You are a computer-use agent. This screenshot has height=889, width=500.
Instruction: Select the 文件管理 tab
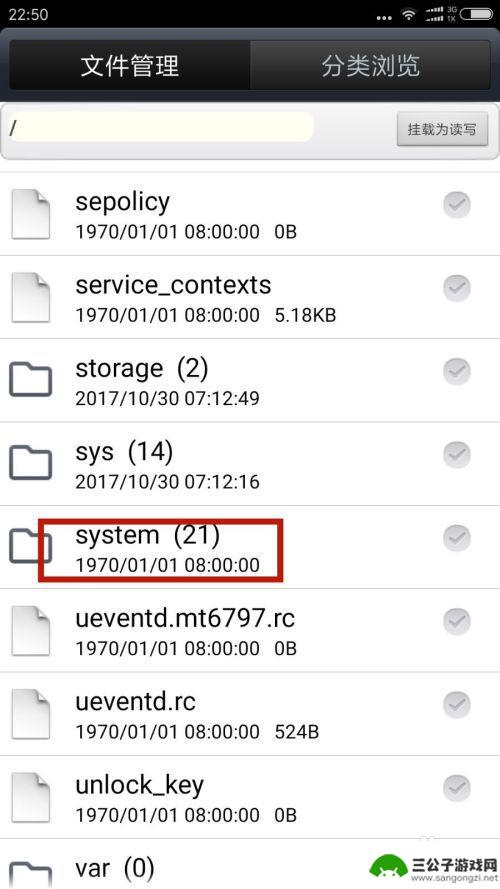[130, 65]
